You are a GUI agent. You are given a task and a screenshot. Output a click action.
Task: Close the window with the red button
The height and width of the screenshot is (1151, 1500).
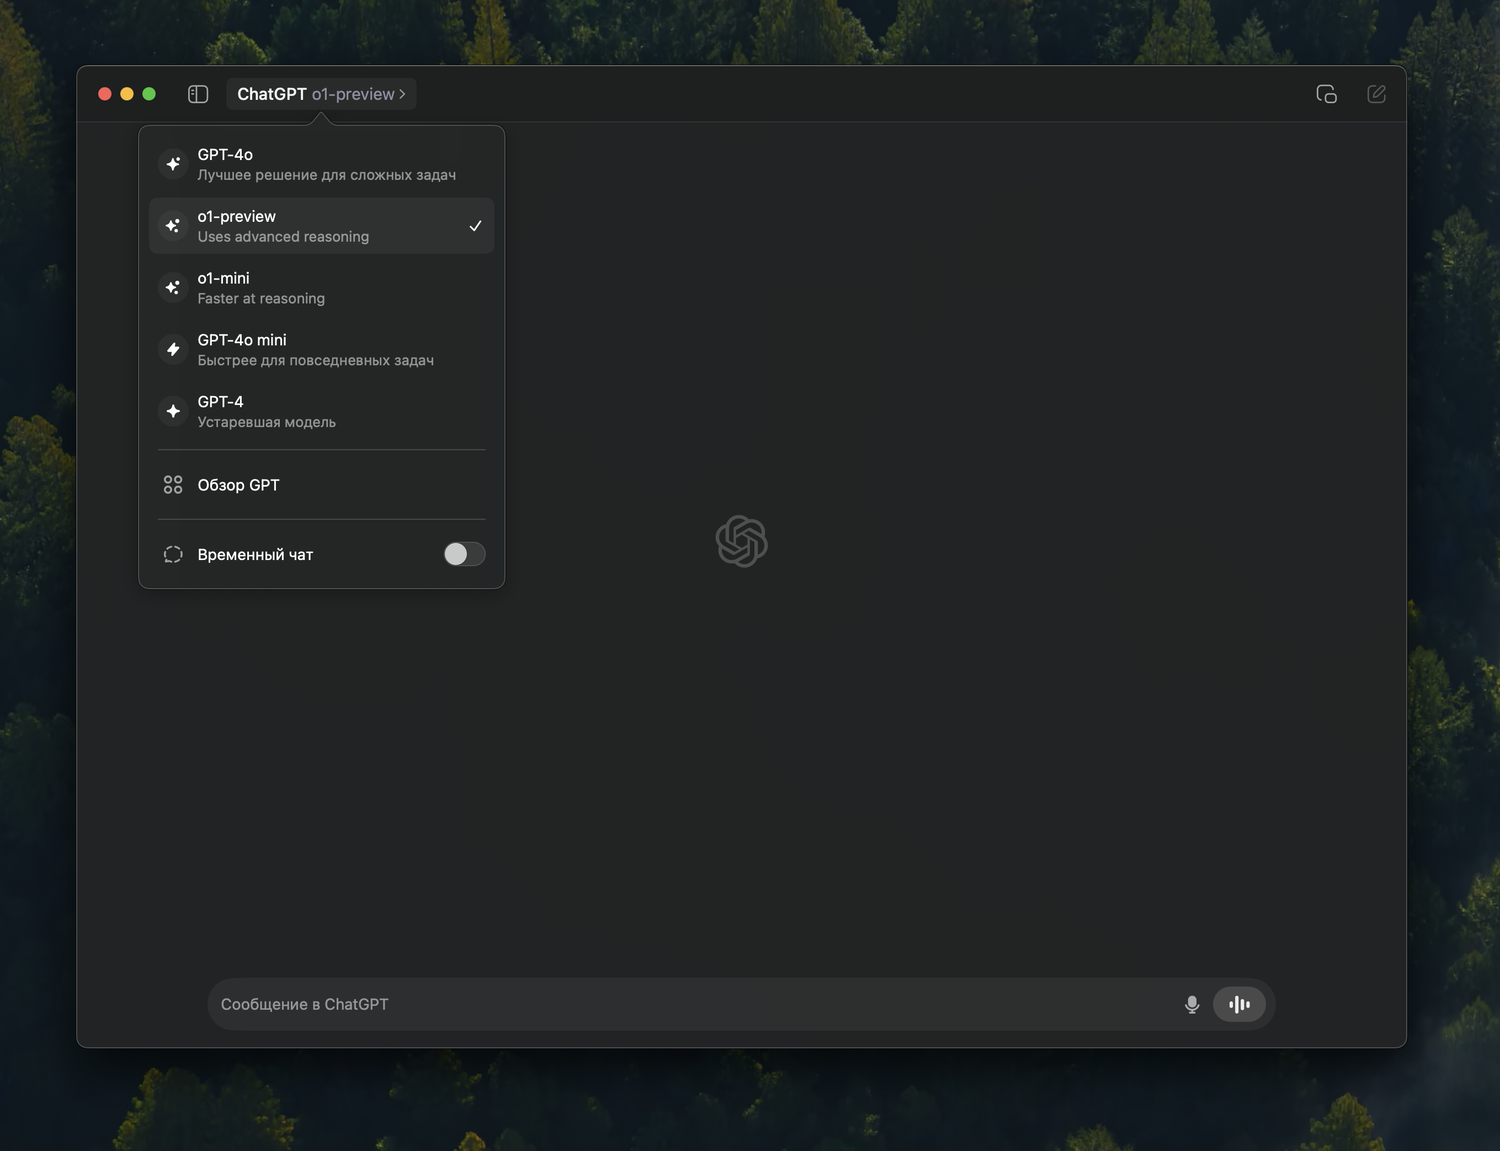pos(105,94)
